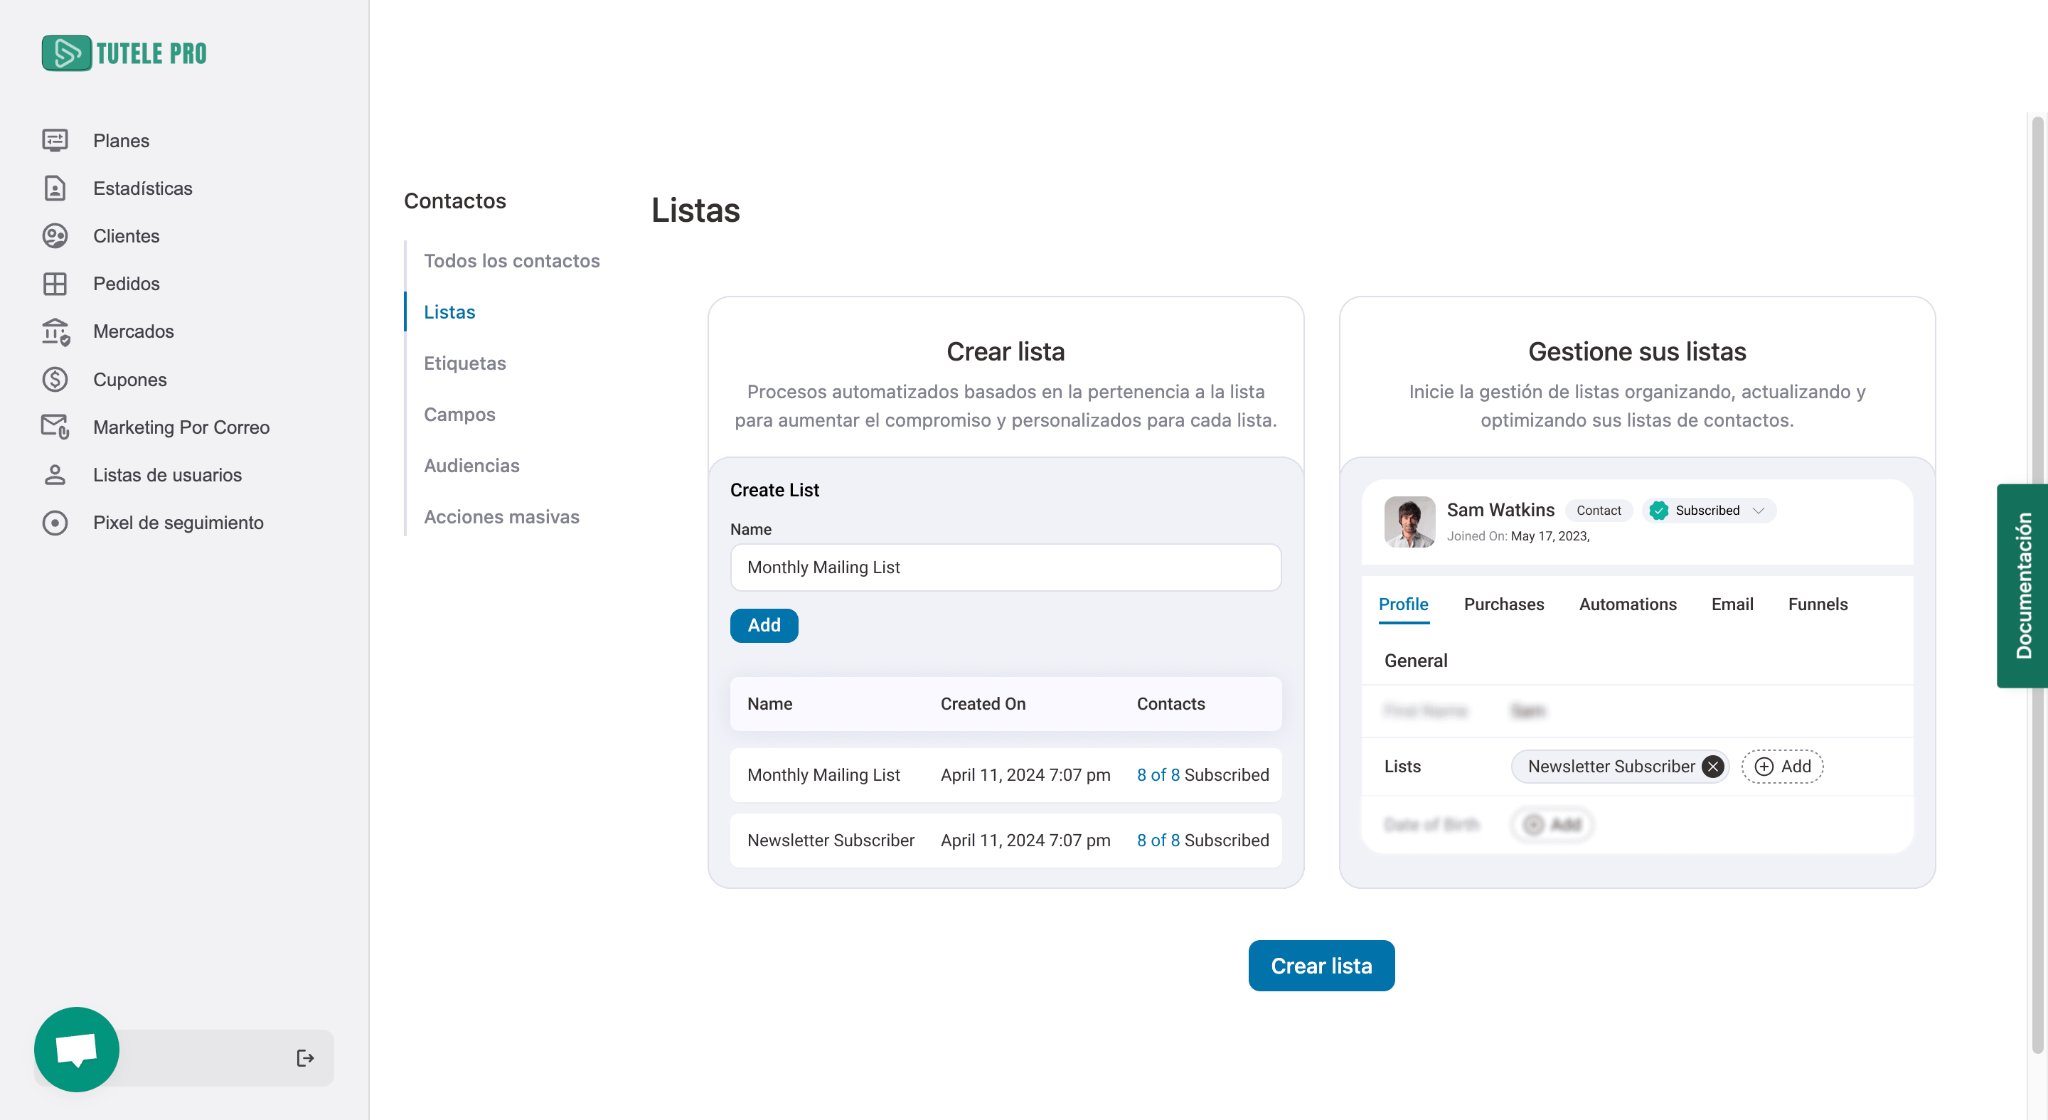The width and height of the screenshot is (2048, 1120).
Task: Open the Documentación side panel tab
Action: pyautogui.click(x=2023, y=586)
